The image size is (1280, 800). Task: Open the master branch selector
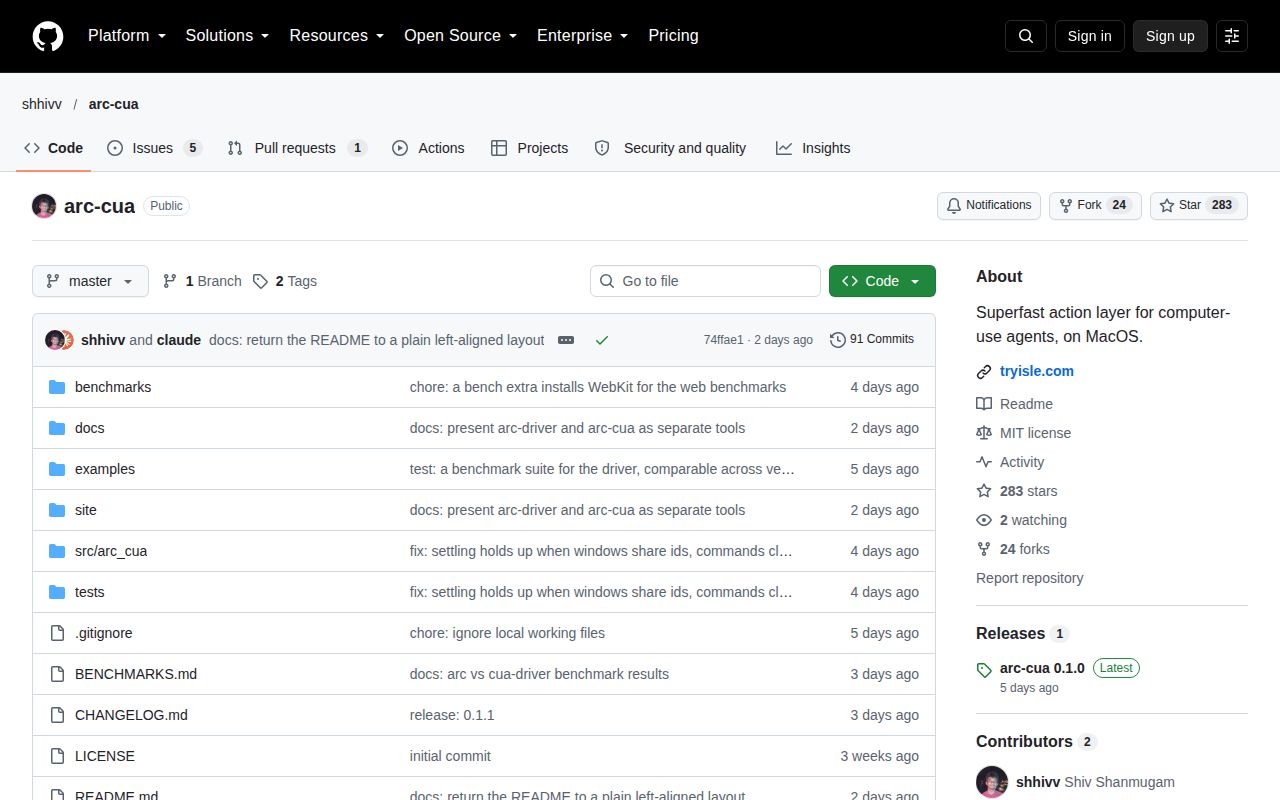[x=90, y=281]
